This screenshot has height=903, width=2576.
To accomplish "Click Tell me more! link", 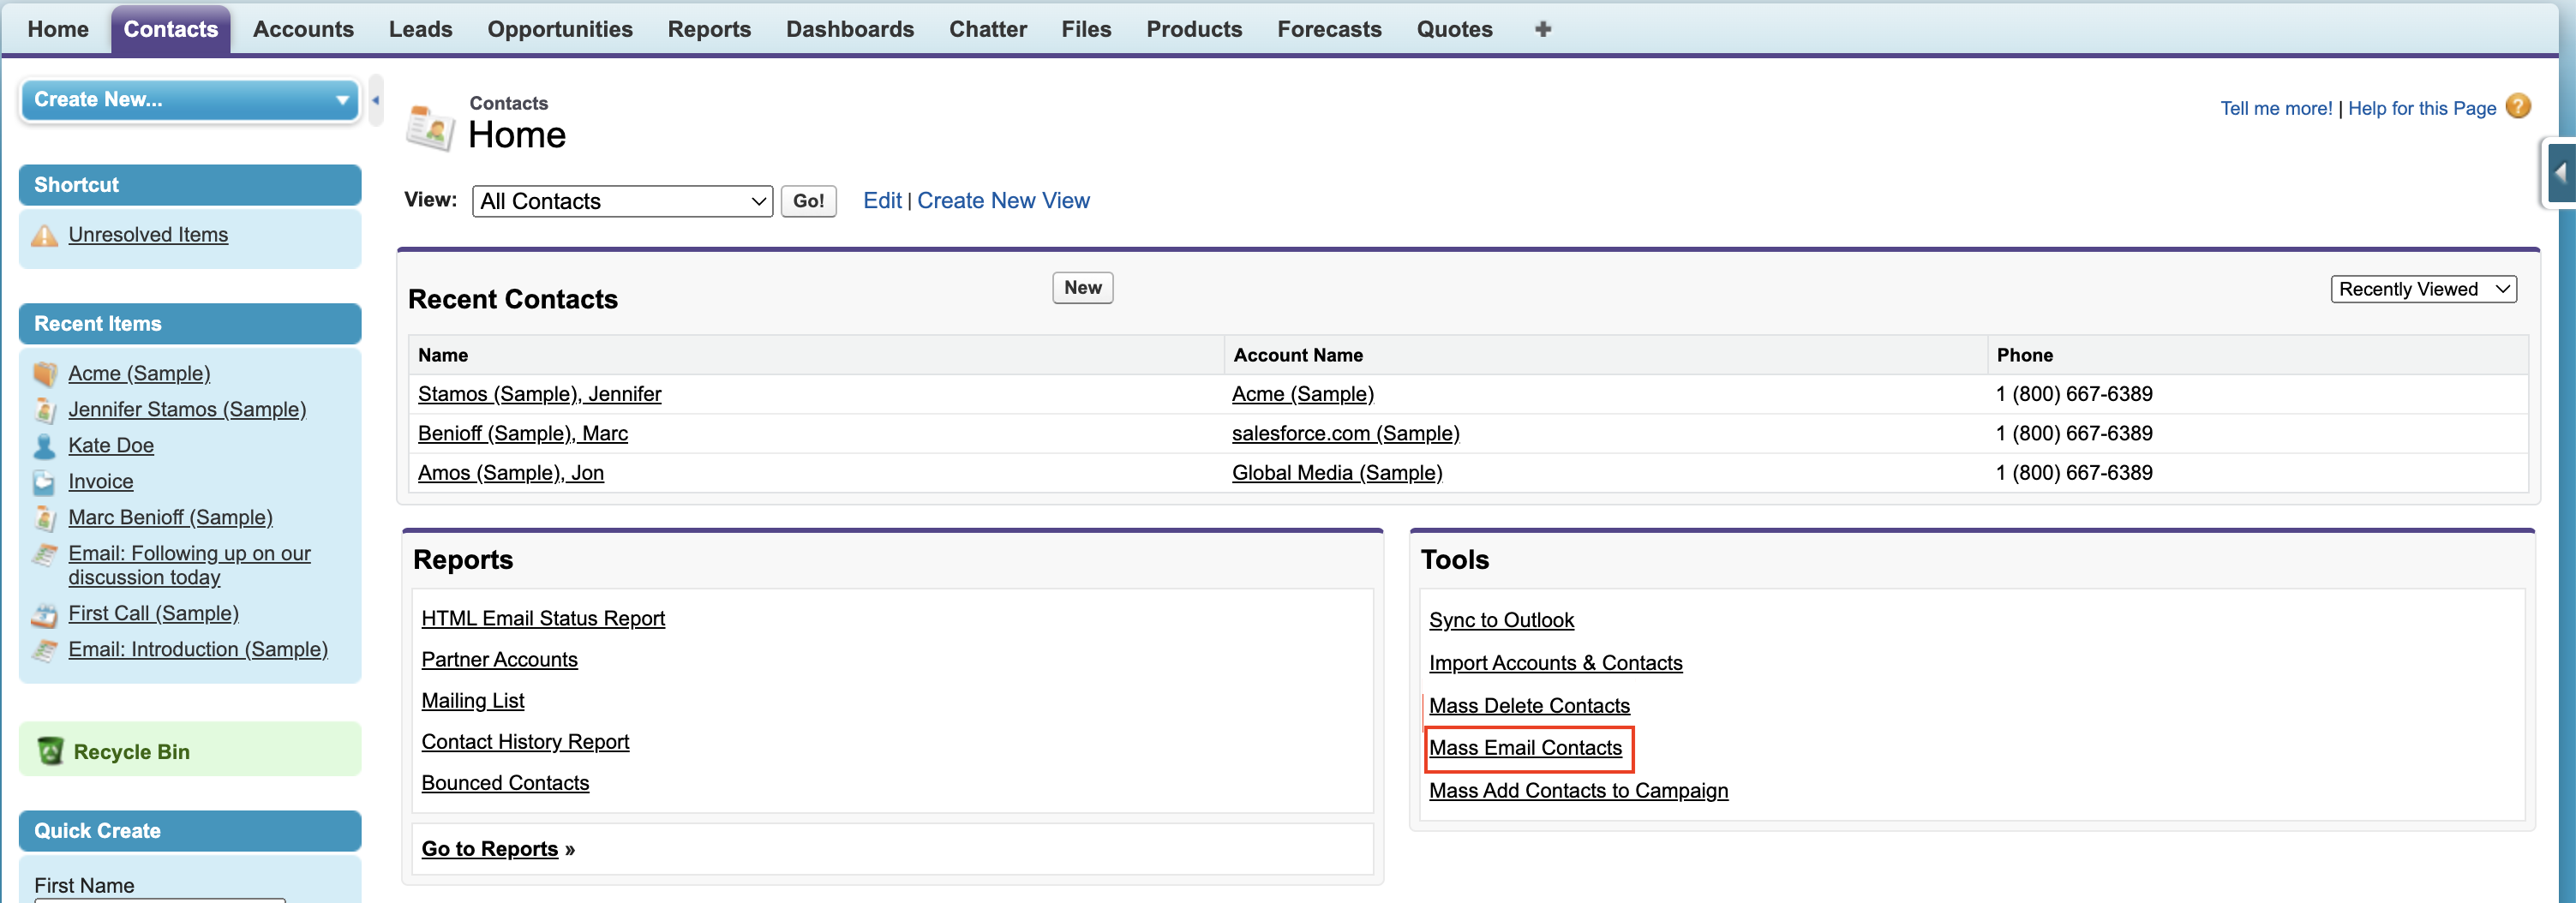I will pos(2276,108).
